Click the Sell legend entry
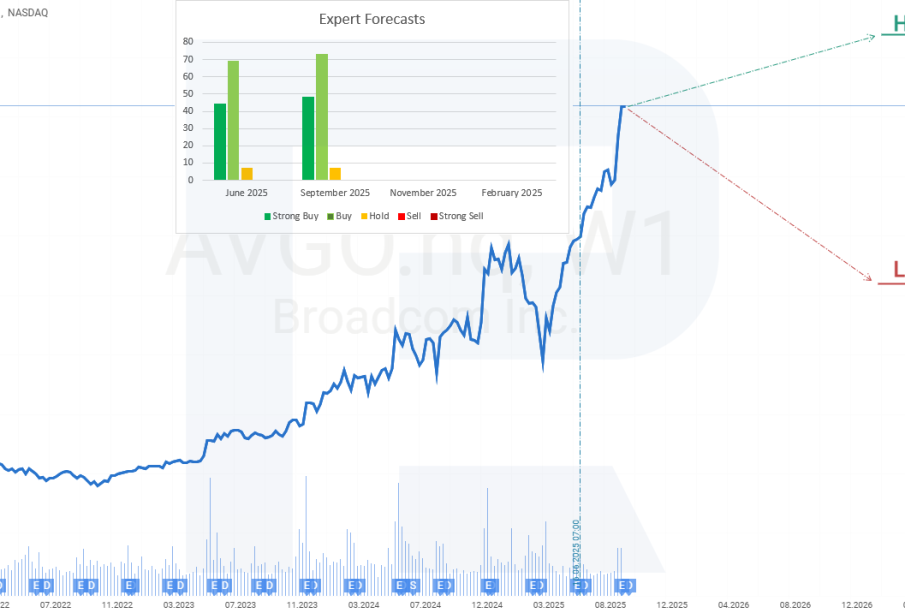 click(x=411, y=216)
